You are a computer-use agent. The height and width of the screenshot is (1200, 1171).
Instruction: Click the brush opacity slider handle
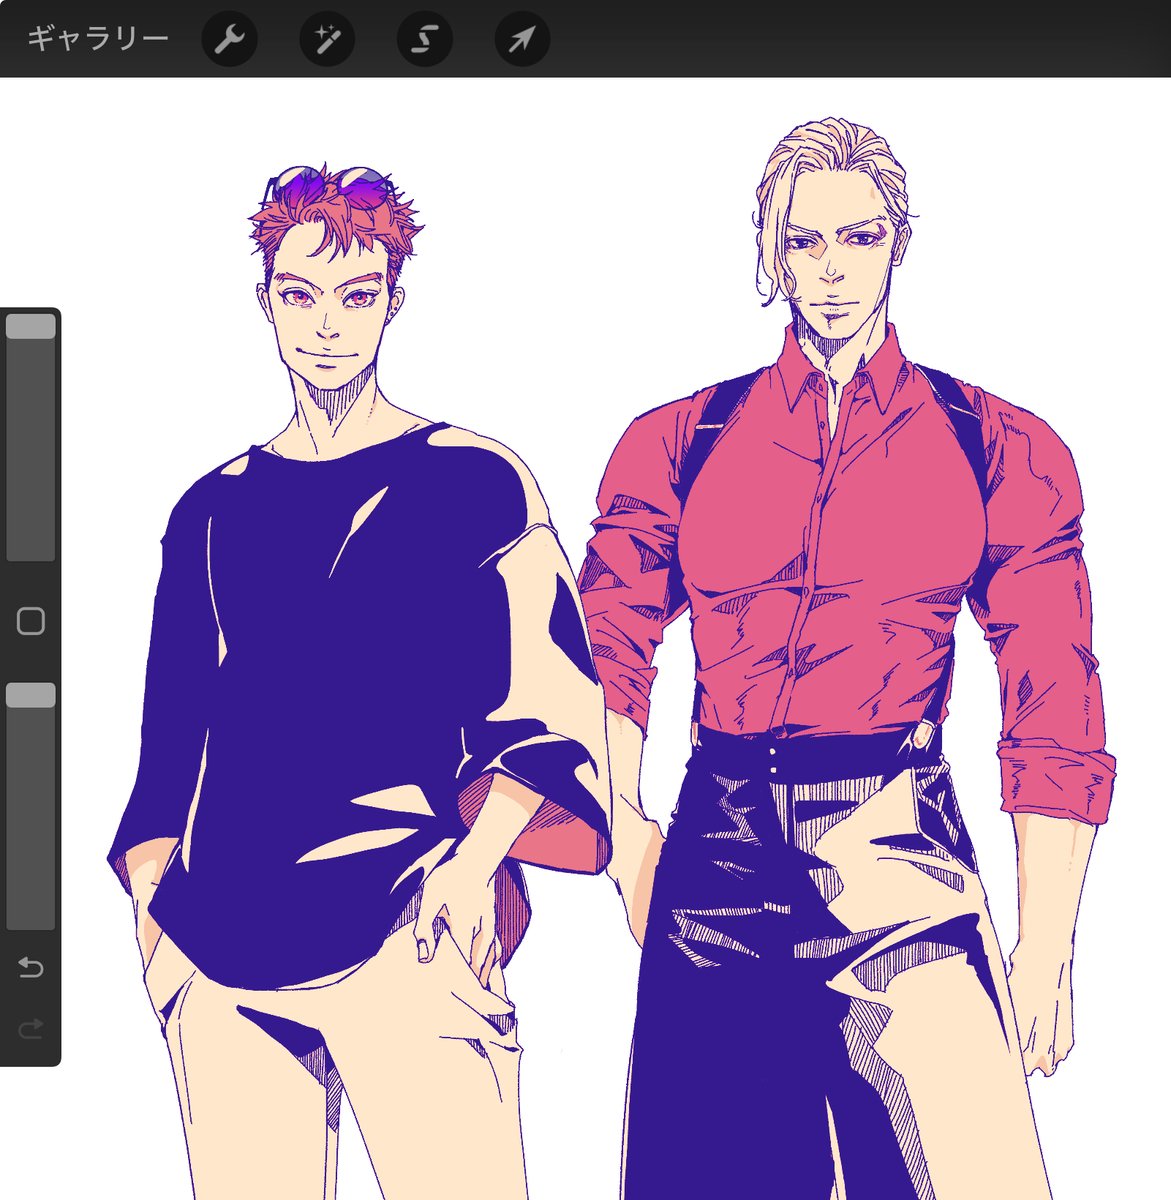(x=31, y=696)
